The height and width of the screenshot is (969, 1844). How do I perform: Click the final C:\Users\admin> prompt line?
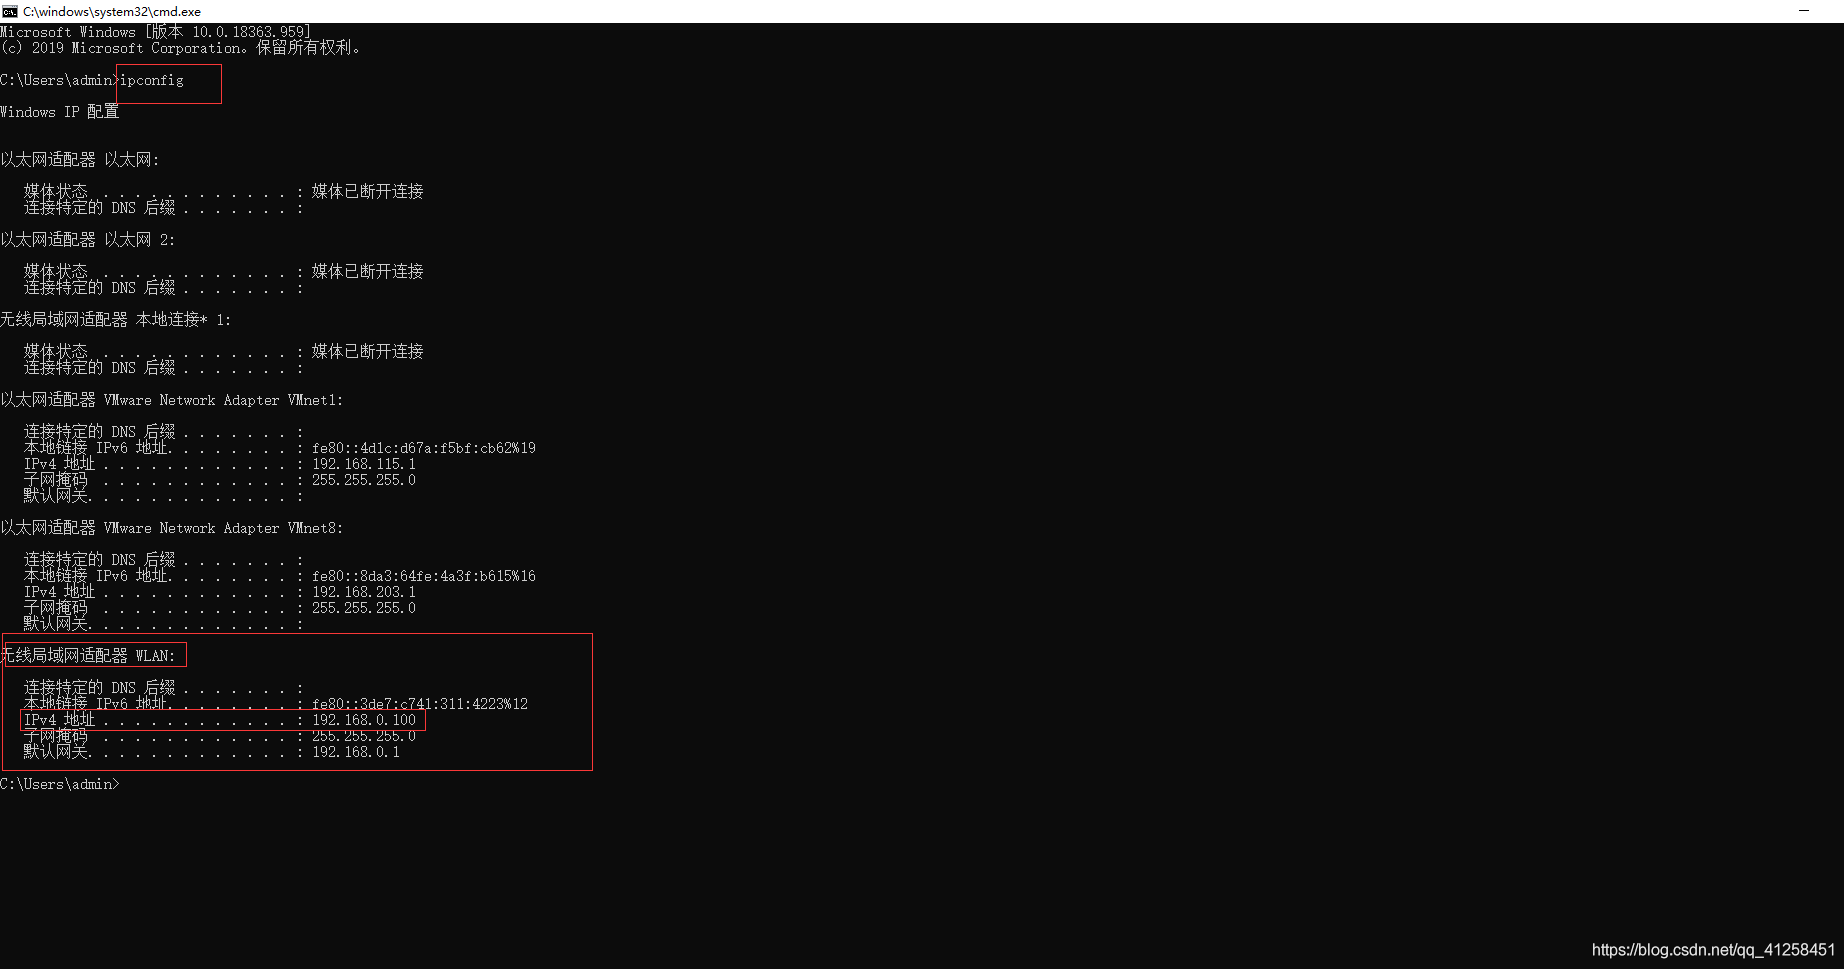60,784
